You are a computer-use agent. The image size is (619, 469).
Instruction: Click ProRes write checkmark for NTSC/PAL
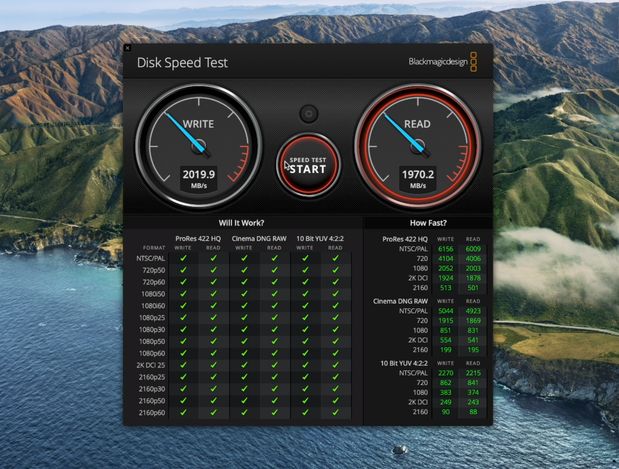pyautogui.click(x=183, y=258)
